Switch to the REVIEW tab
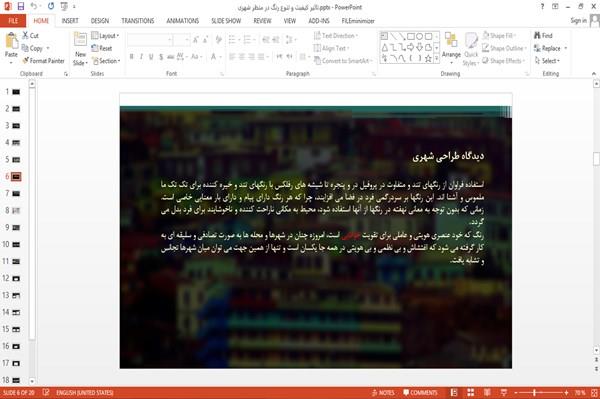The image size is (600, 399). click(x=262, y=21)
